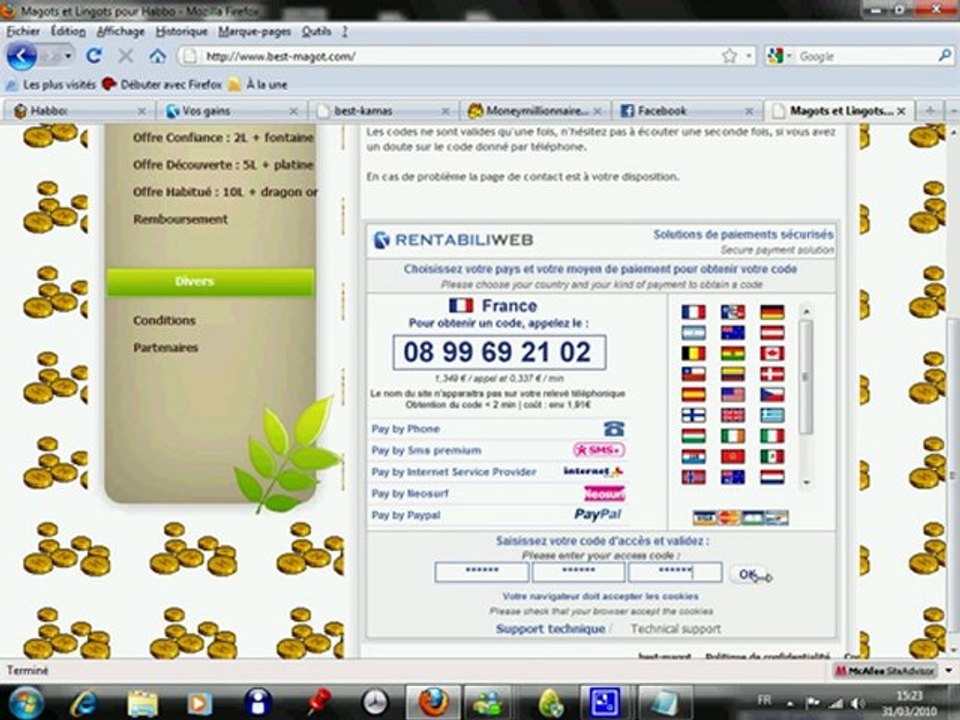Choose the Canada flag

tap(772, 354)
